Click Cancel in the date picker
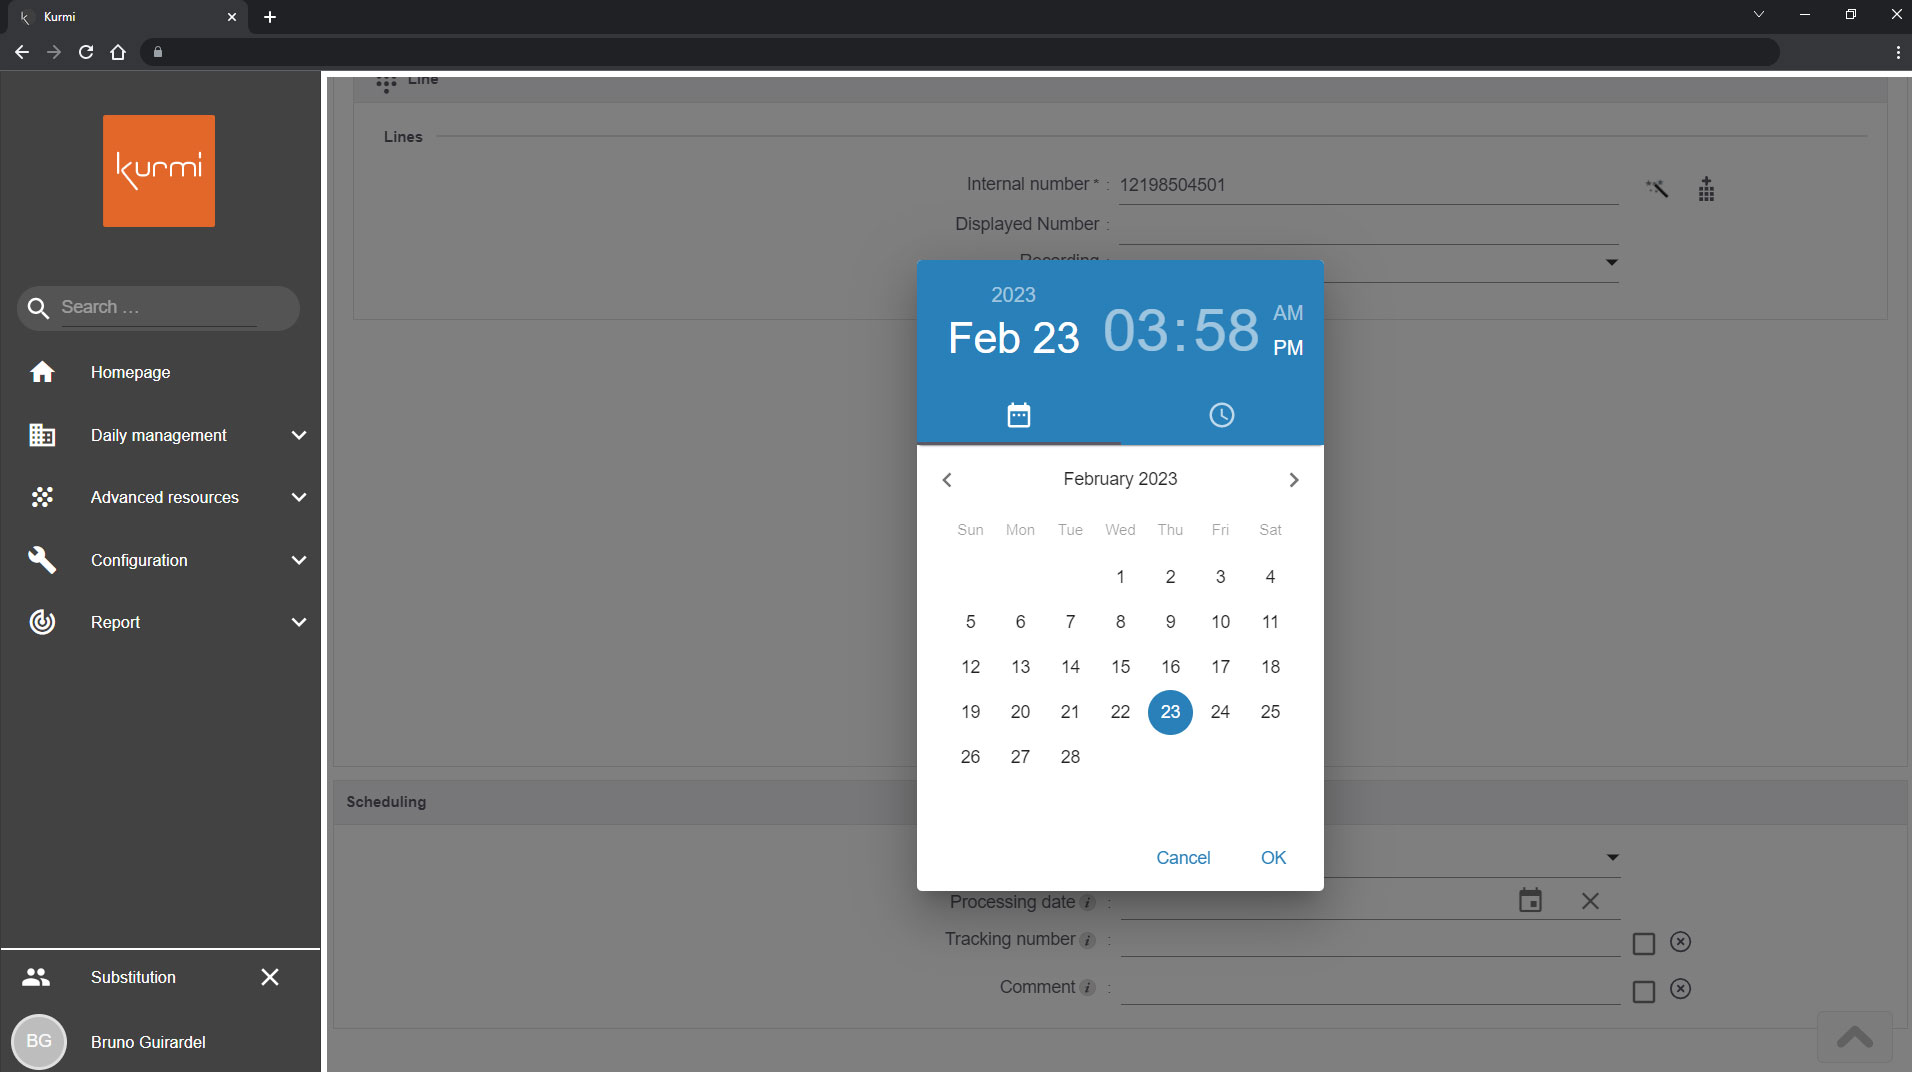 [x=1183, y=858]
